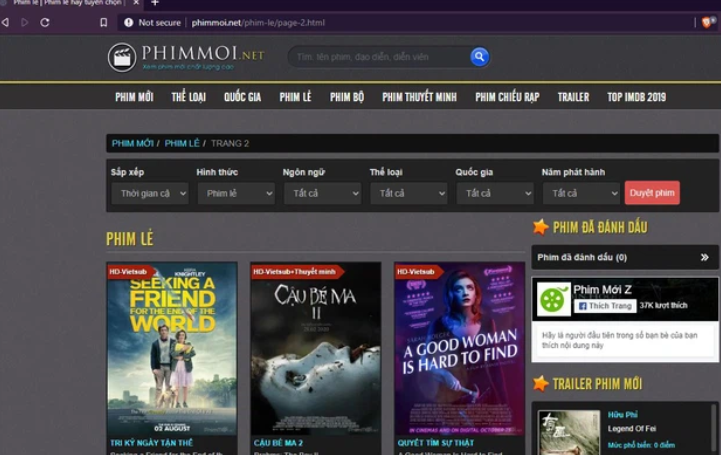Image resolution: width=721 pixels, height=455 pixels.
Task: Open the Quốc gia filter dropdown
Action: (x=494, y=193)
